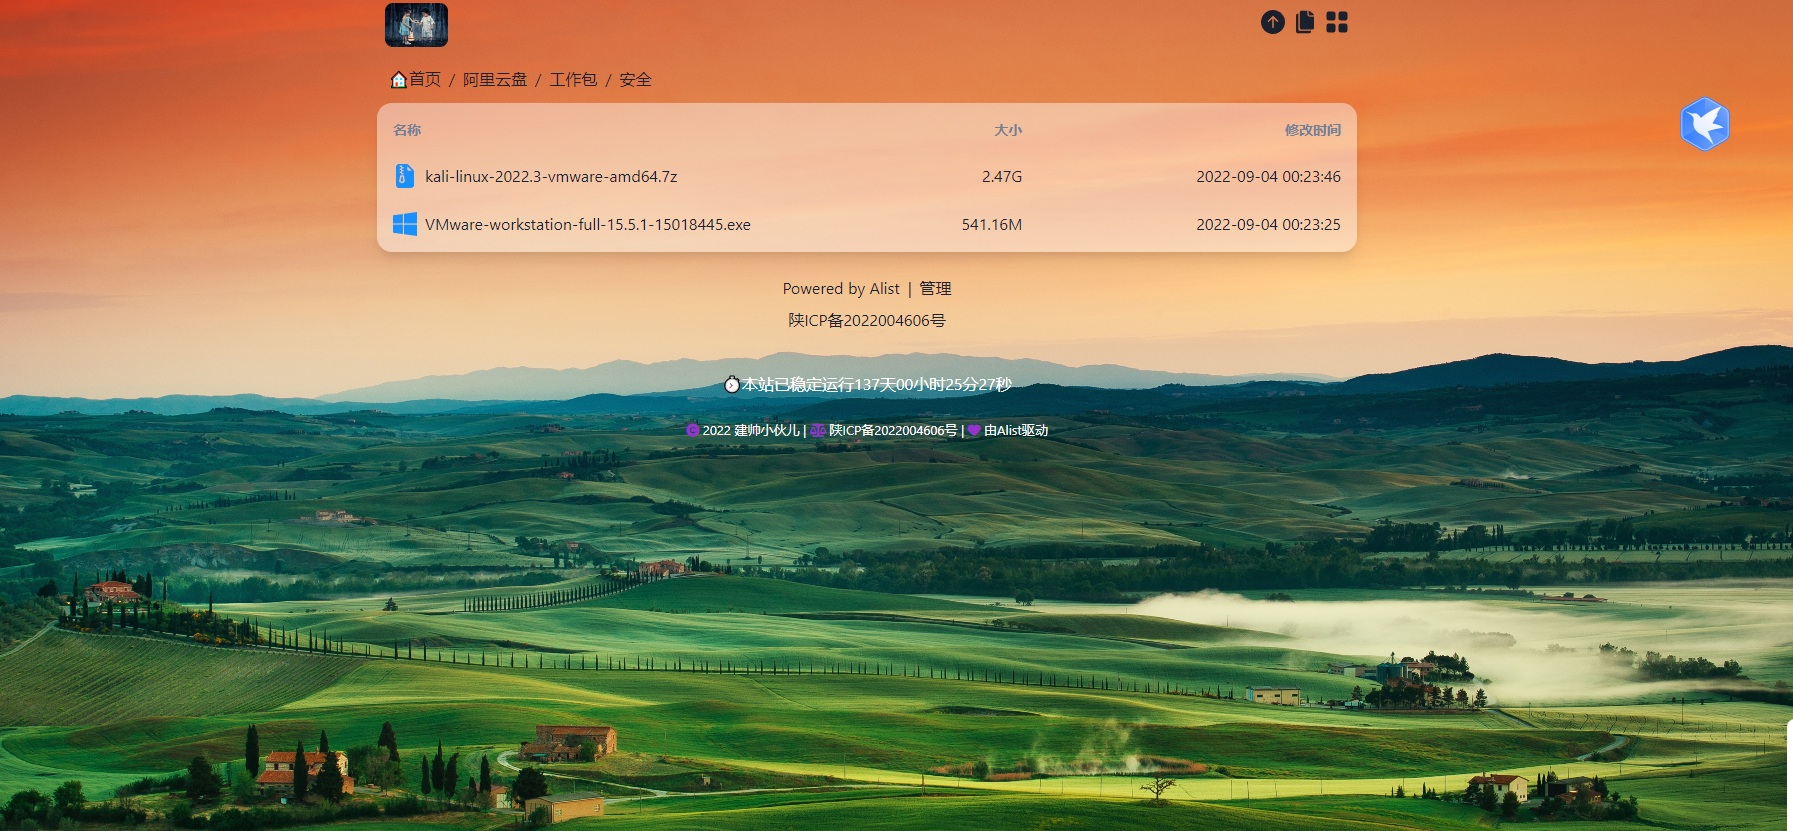Click the upload arrow icon
The image size is (1793, 831).
[x=1272, y=22]
